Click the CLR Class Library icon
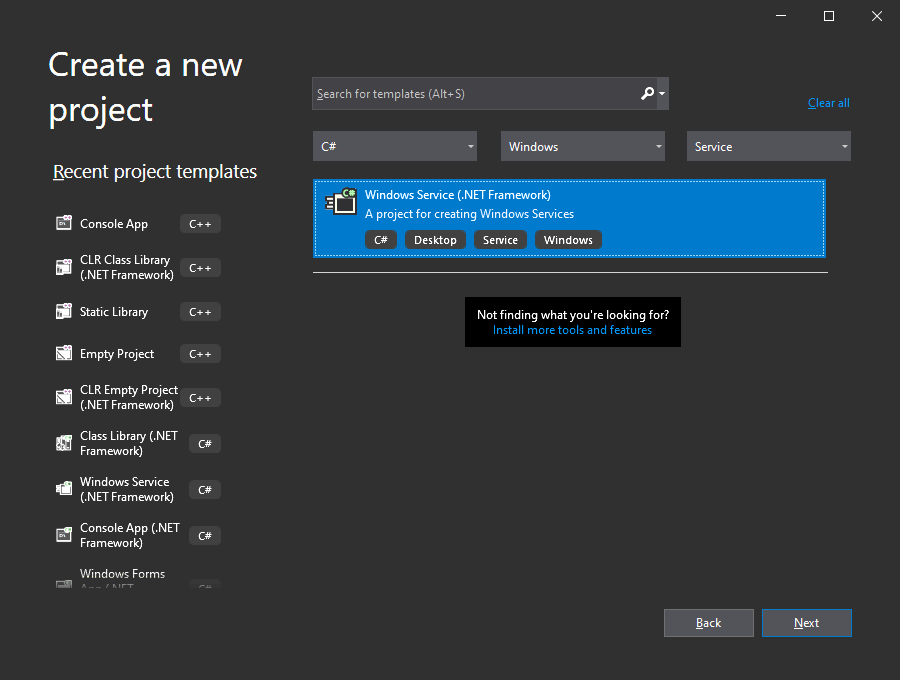The width and height of the screenshot is (900, 680). (64, 267)
